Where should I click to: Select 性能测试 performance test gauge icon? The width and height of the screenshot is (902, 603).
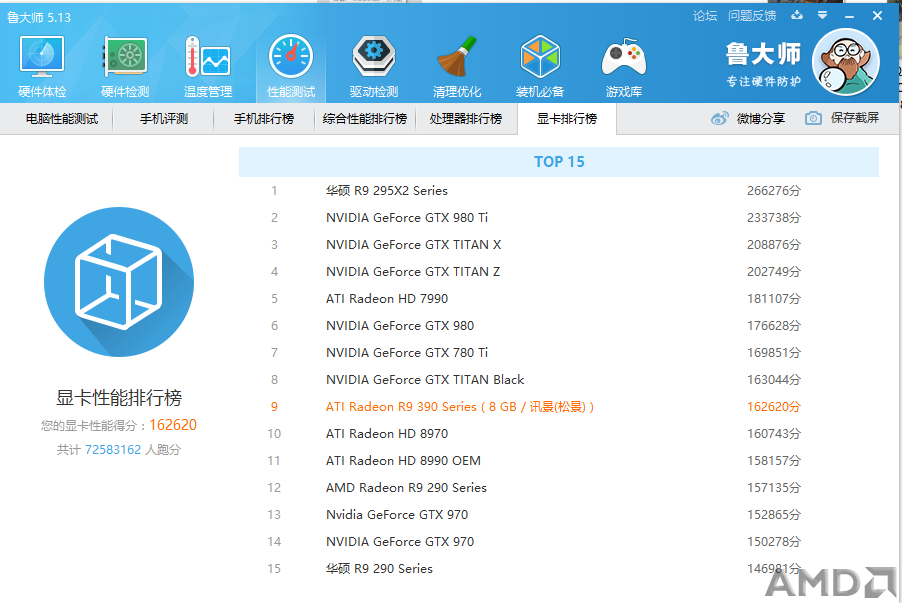(x=291, y=56)
